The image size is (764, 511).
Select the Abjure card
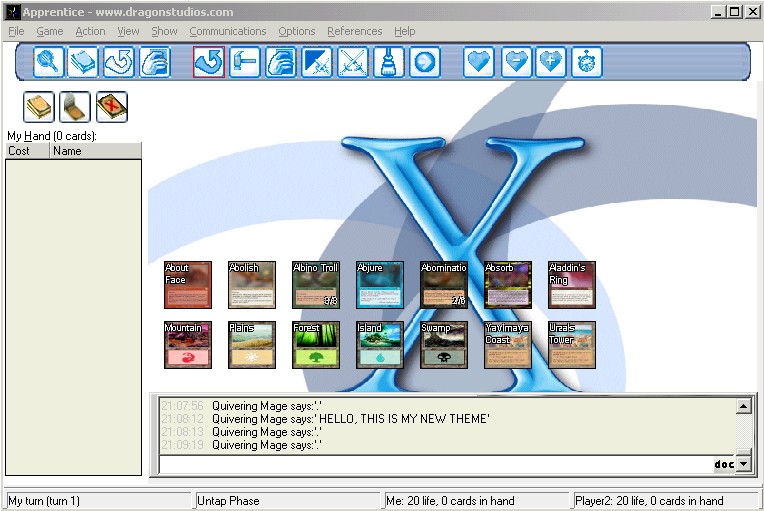tap(380, 285)
